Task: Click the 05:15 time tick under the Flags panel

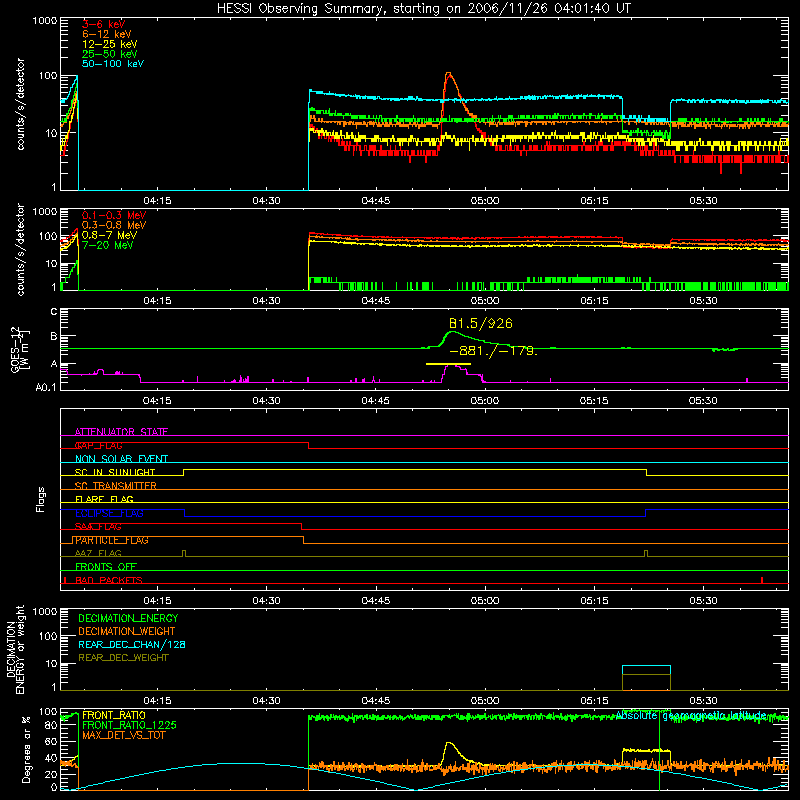Action: click(594, 601)
